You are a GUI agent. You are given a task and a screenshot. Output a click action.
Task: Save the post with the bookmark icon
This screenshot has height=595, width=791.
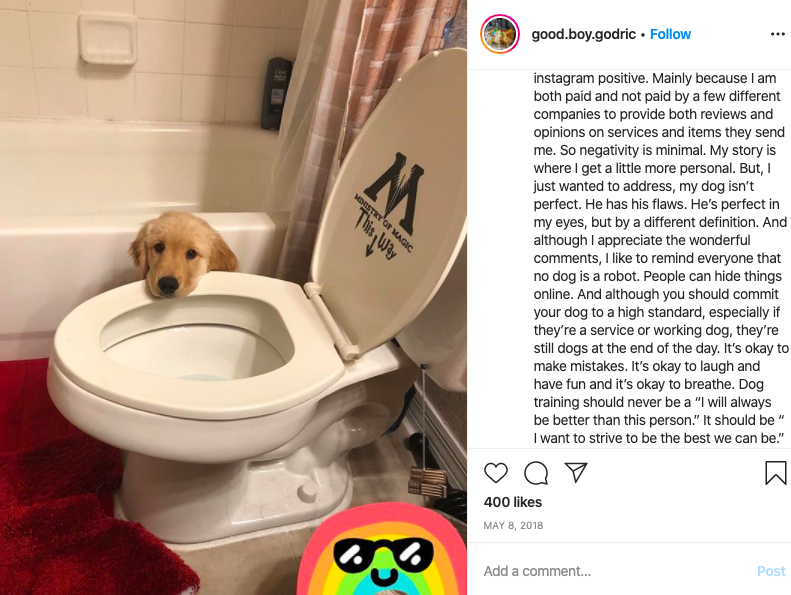(x=775, y=473)
